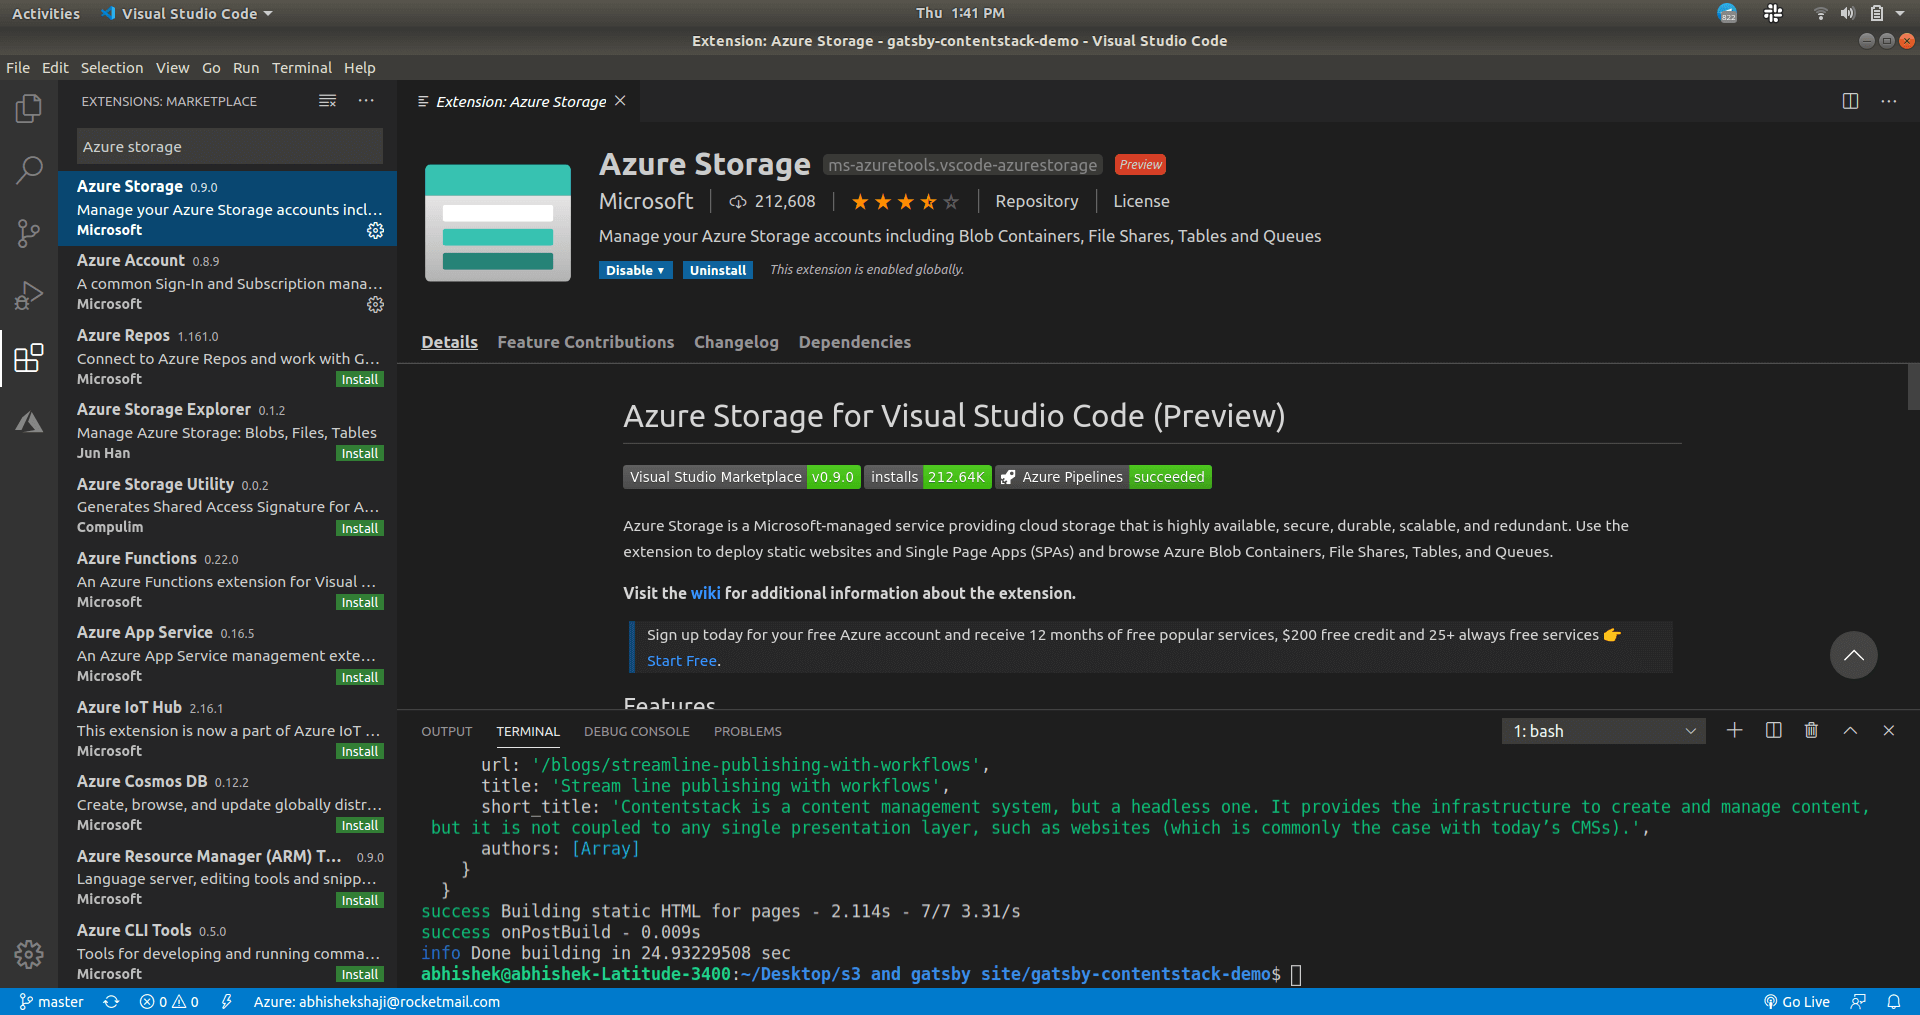Click the star rating of Azure Storage

904,202
